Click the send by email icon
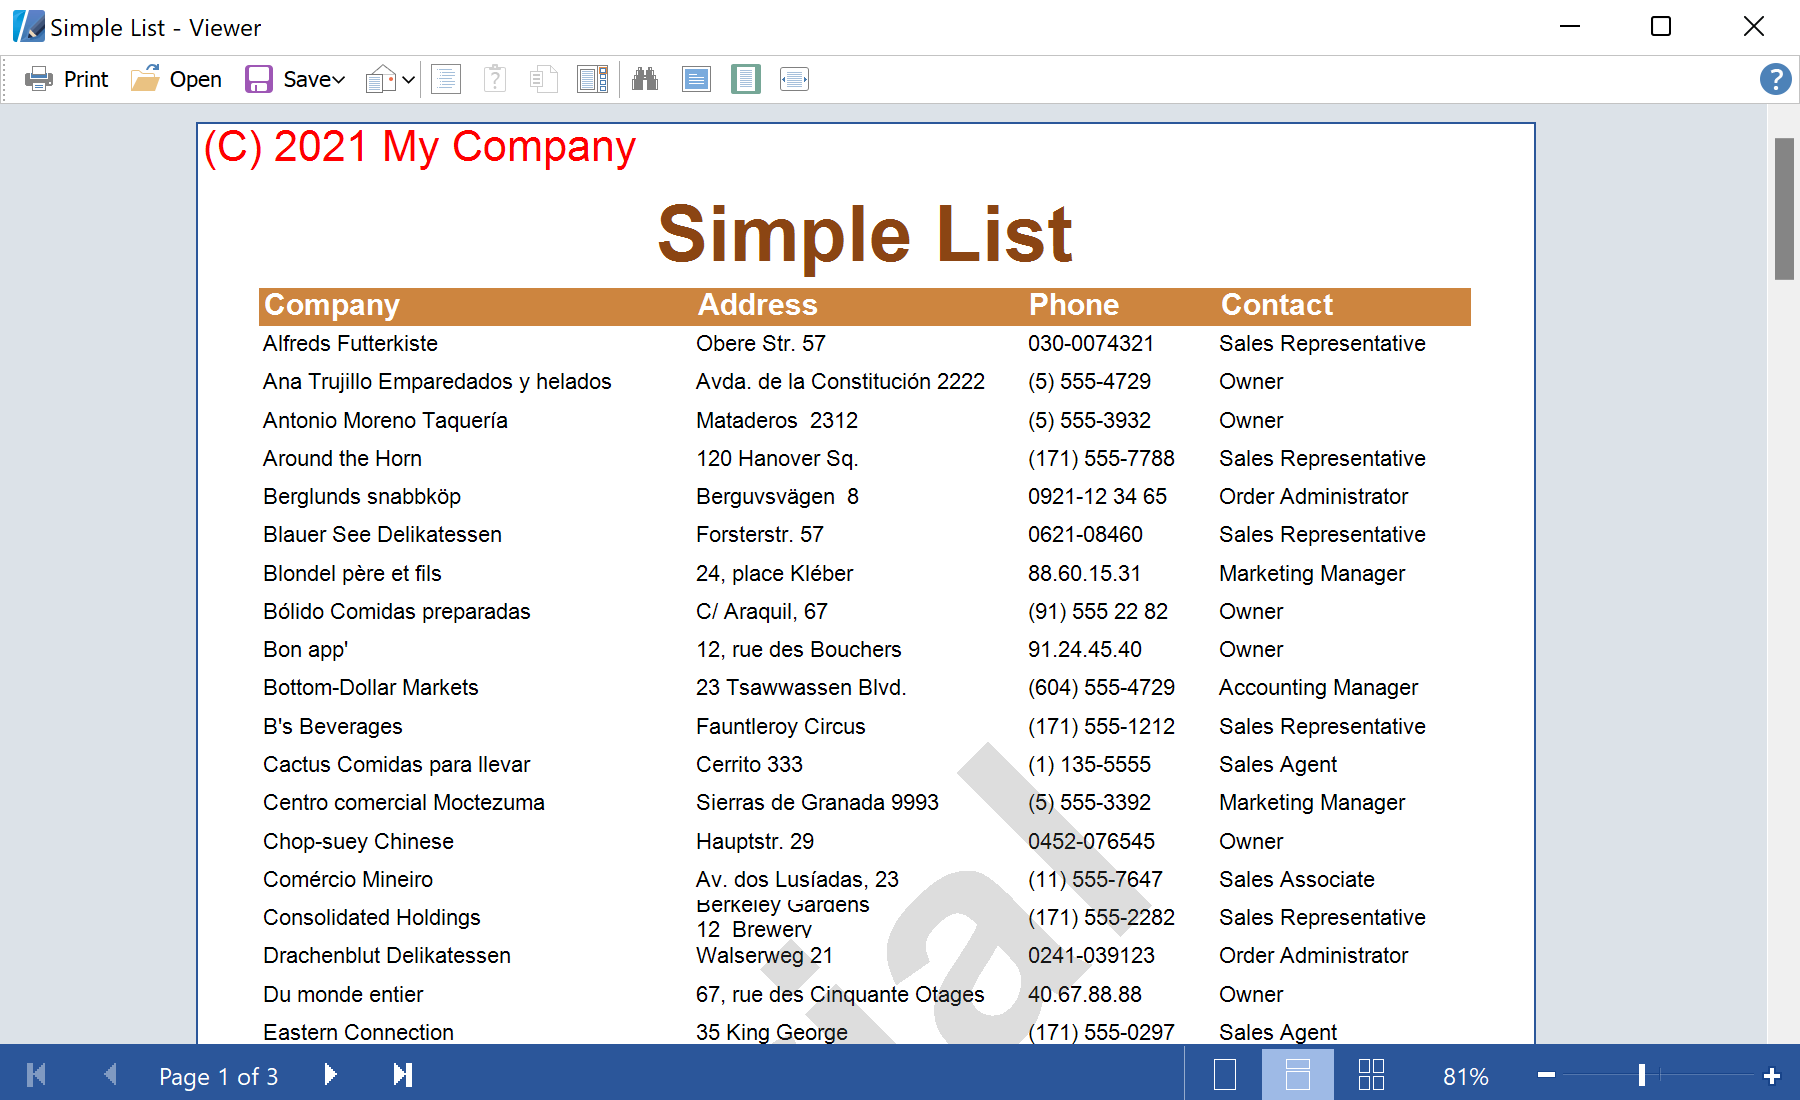Screen dimensions: 1800x1100 380,79
